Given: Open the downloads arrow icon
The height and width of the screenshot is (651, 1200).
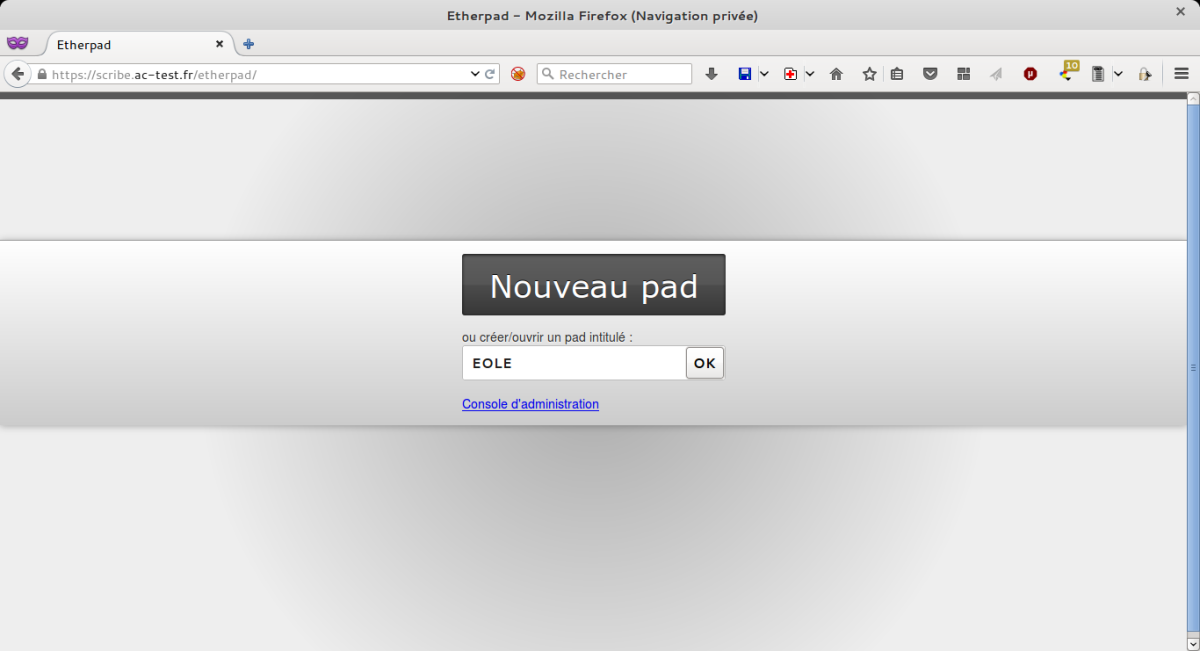Looking at the screenshot, I should [x=712, y=74].
